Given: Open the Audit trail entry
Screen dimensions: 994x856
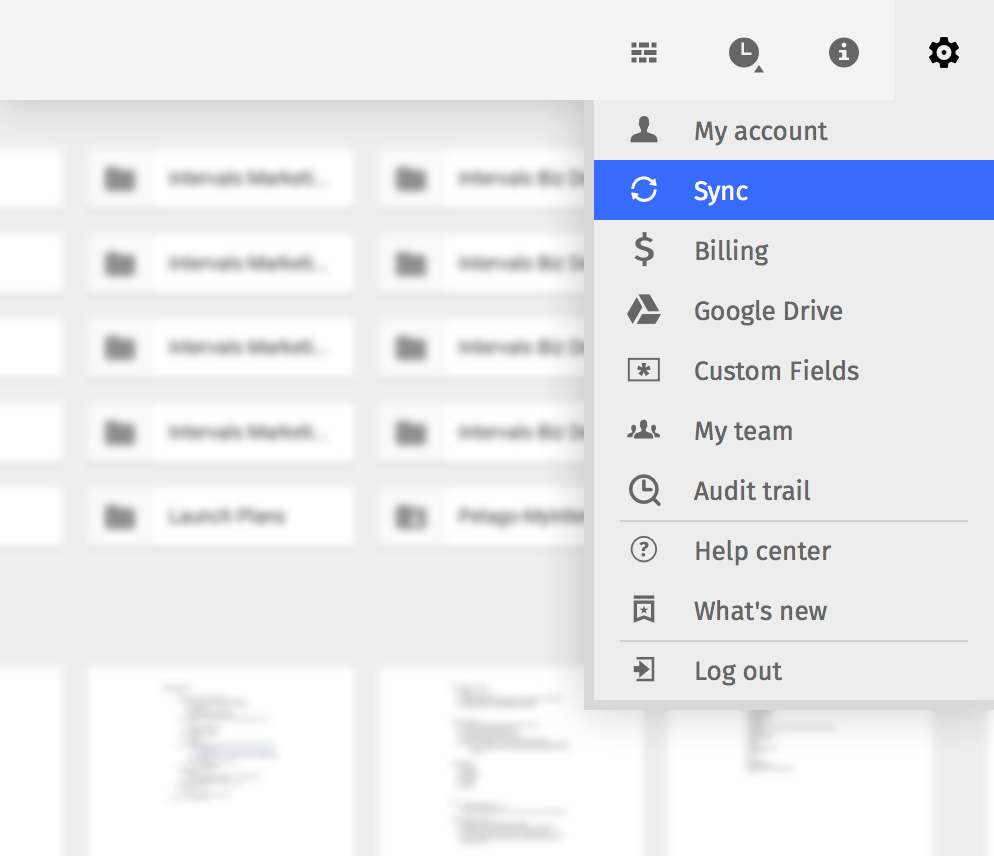Looking at the screenshot, I should (794, 490).
